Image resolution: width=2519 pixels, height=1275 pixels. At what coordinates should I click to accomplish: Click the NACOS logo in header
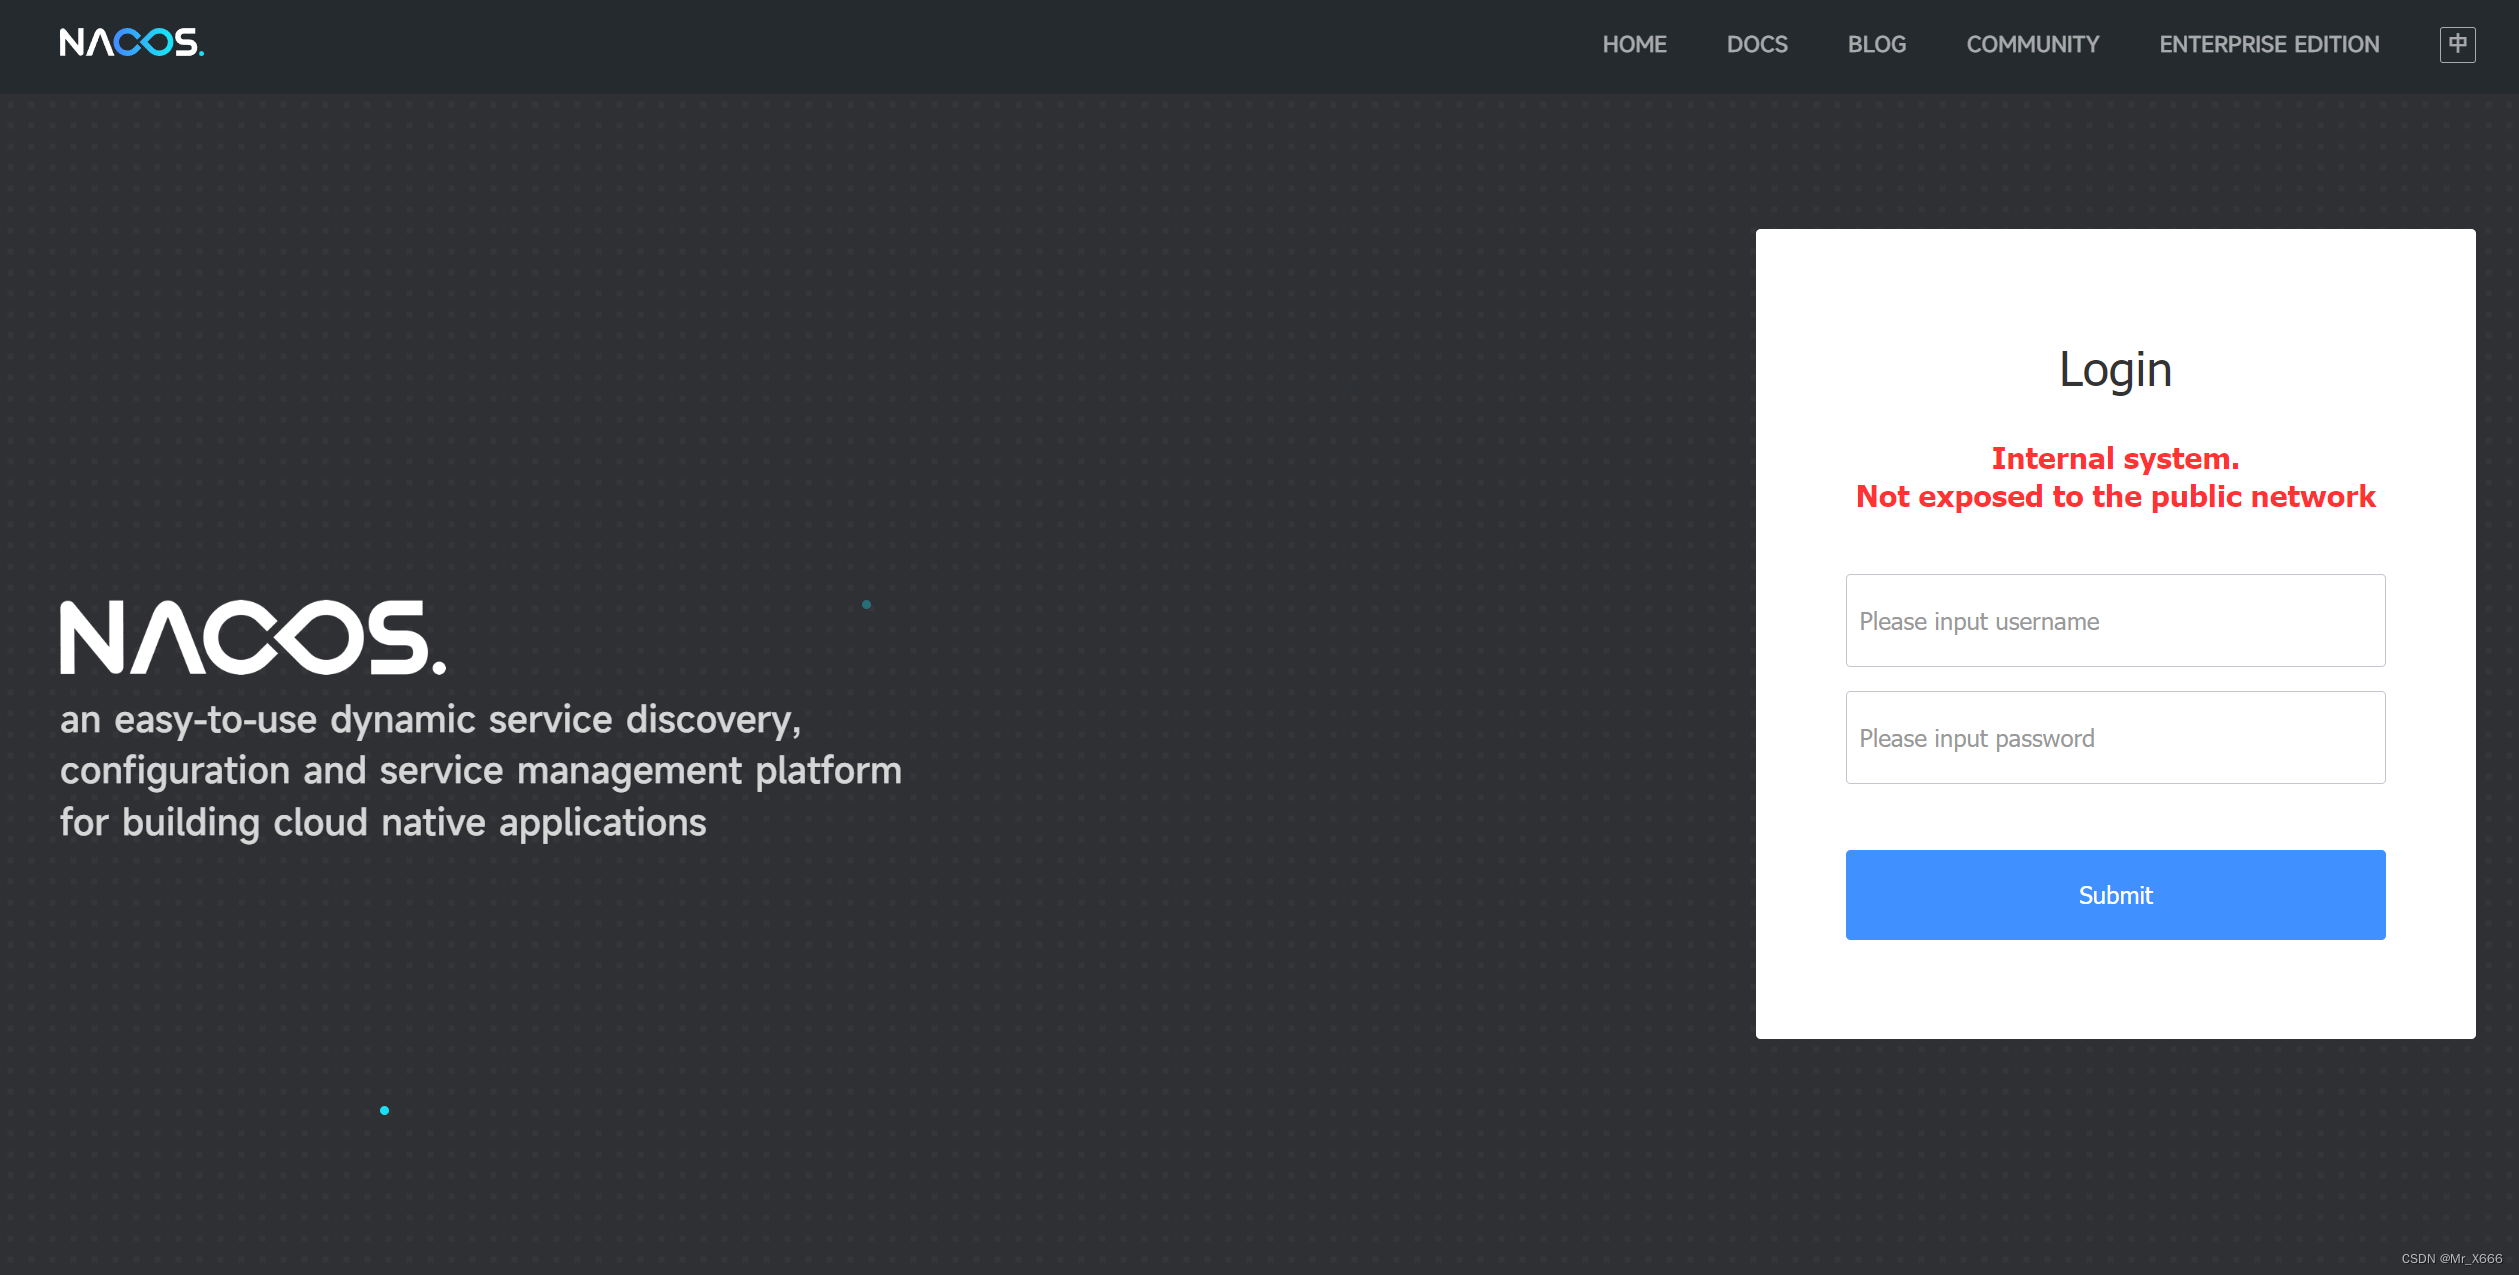(131, 42)
